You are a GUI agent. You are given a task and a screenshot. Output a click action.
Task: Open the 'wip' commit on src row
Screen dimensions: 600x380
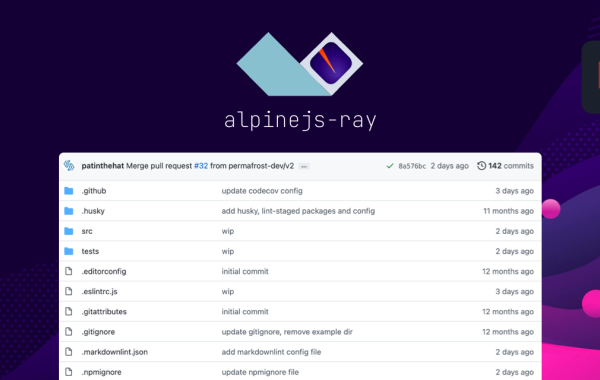tap(228, 231)
